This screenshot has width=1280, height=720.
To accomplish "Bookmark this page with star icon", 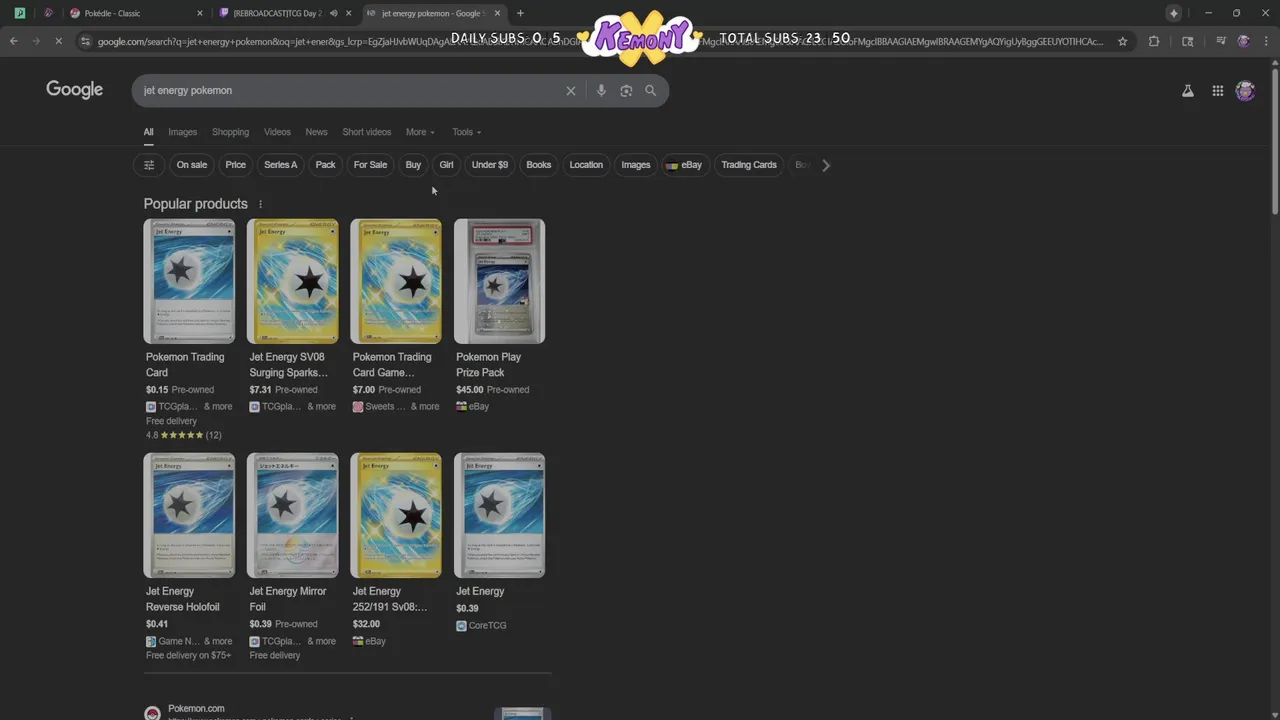I will [1123, 41].
